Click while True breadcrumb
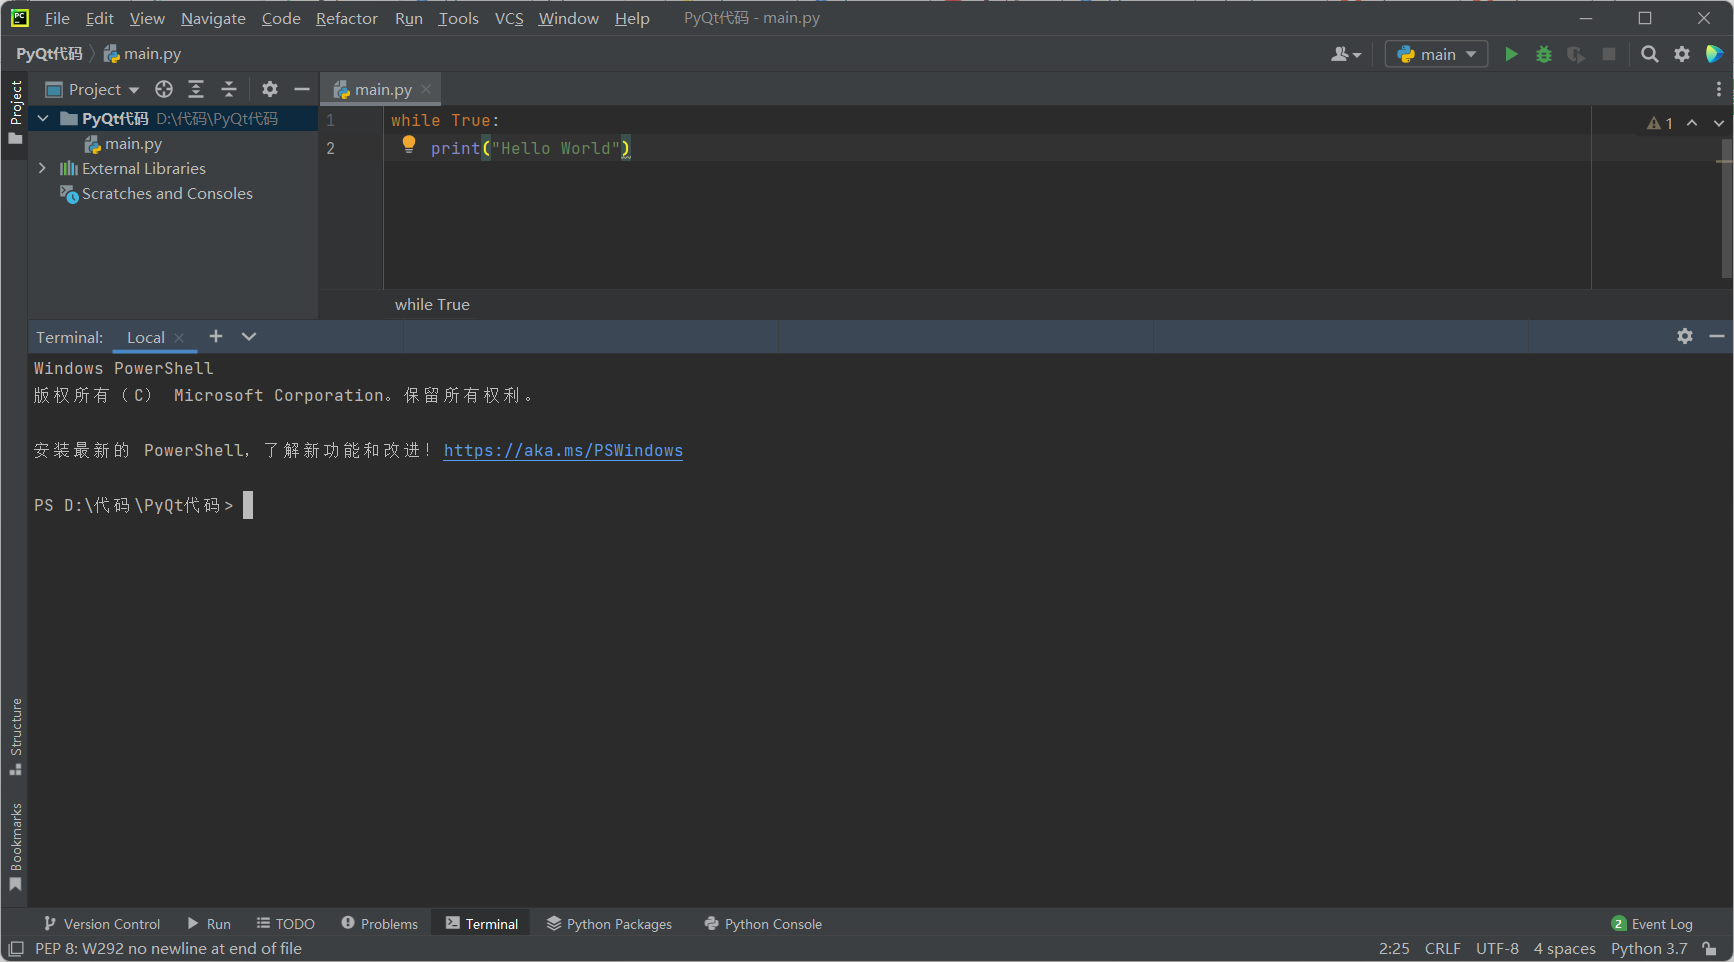The width and height of the screenshot is (1734, 962). (432, 304)
